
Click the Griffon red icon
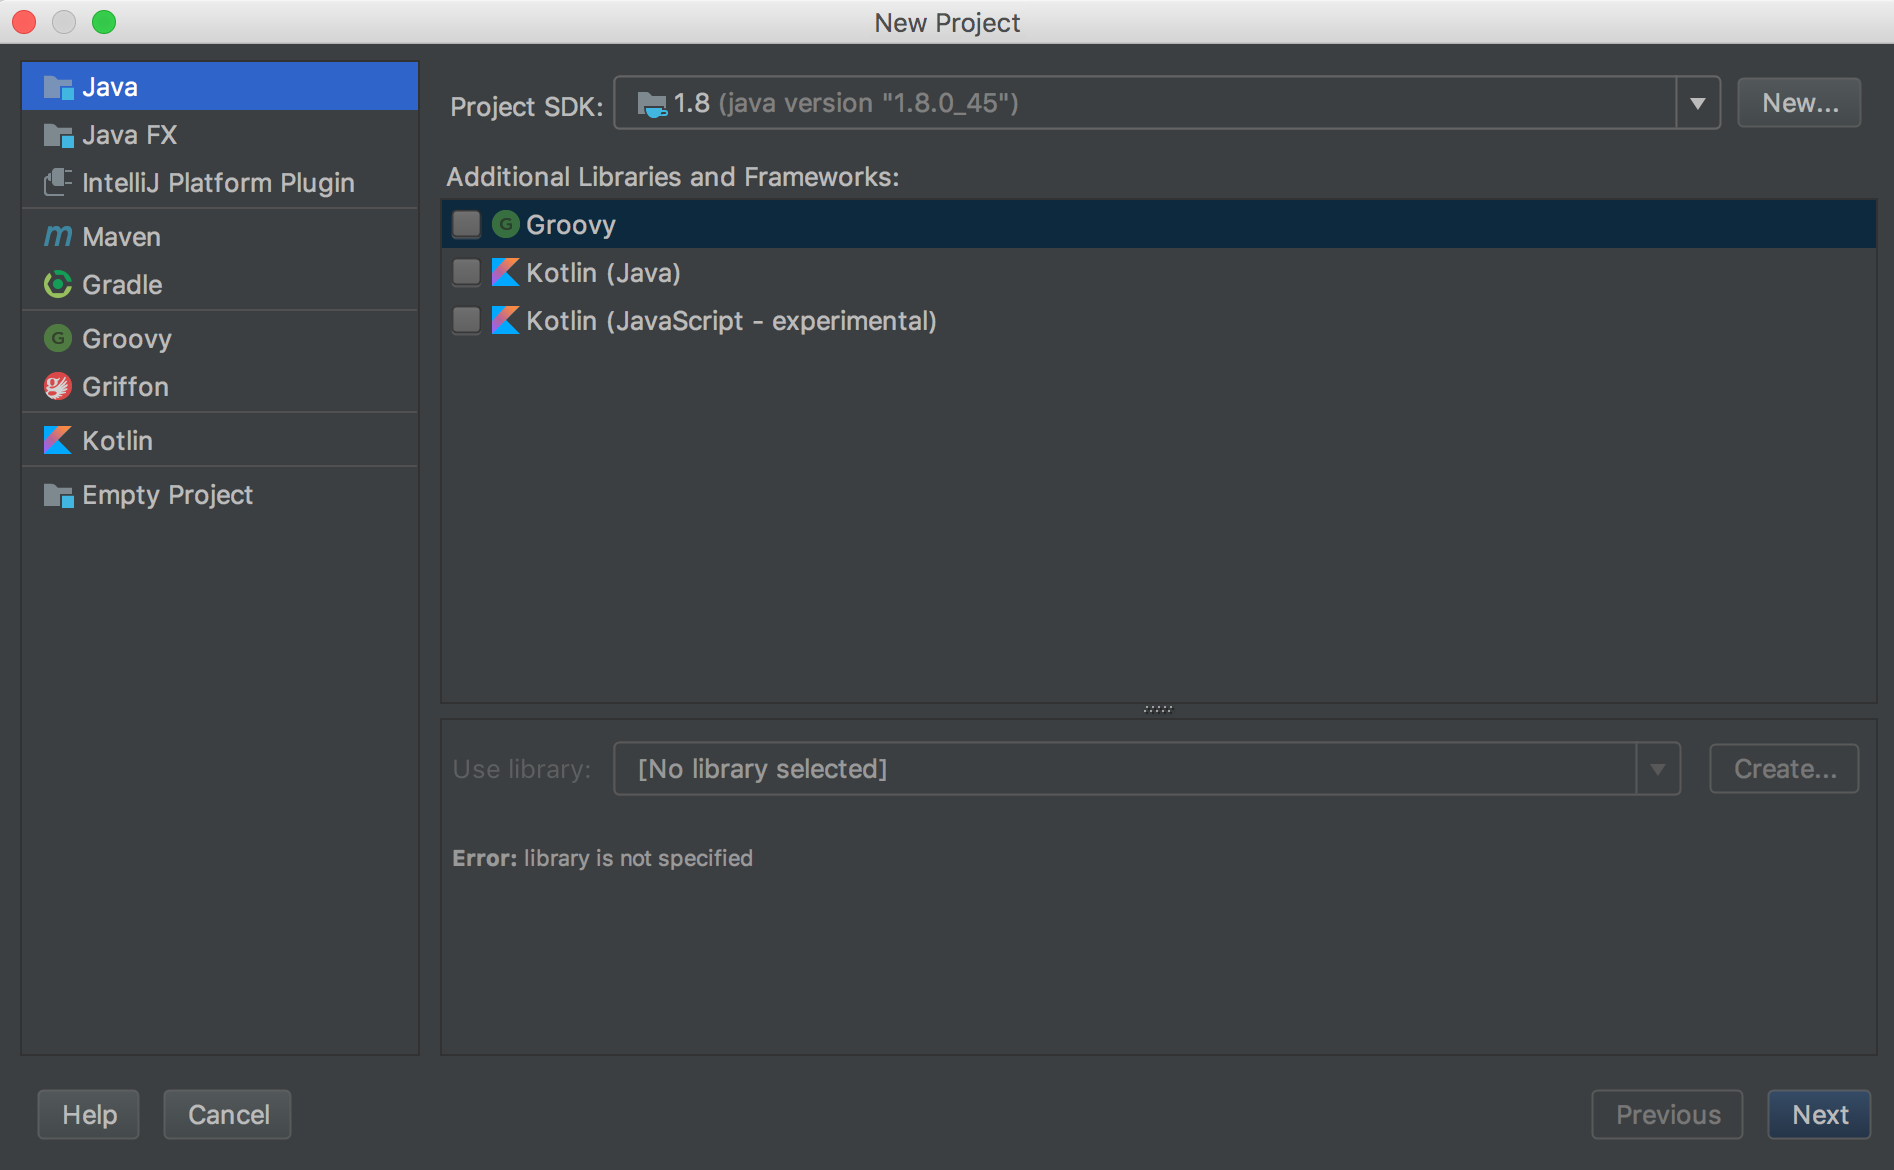(58, 387)
